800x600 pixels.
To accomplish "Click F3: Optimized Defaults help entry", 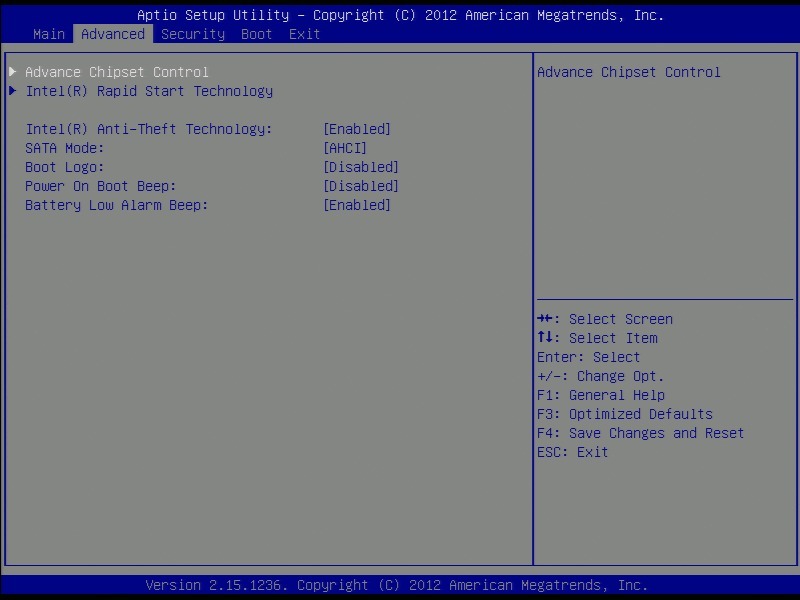I will coord(625,414).
